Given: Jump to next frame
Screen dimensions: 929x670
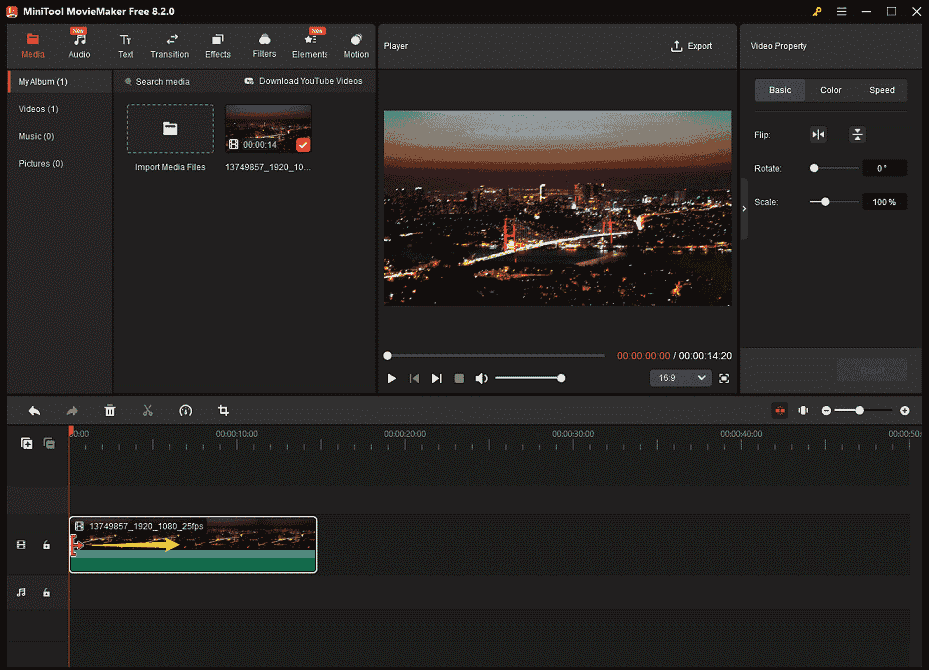Looking at the screenshot, I should click(437, 379).
